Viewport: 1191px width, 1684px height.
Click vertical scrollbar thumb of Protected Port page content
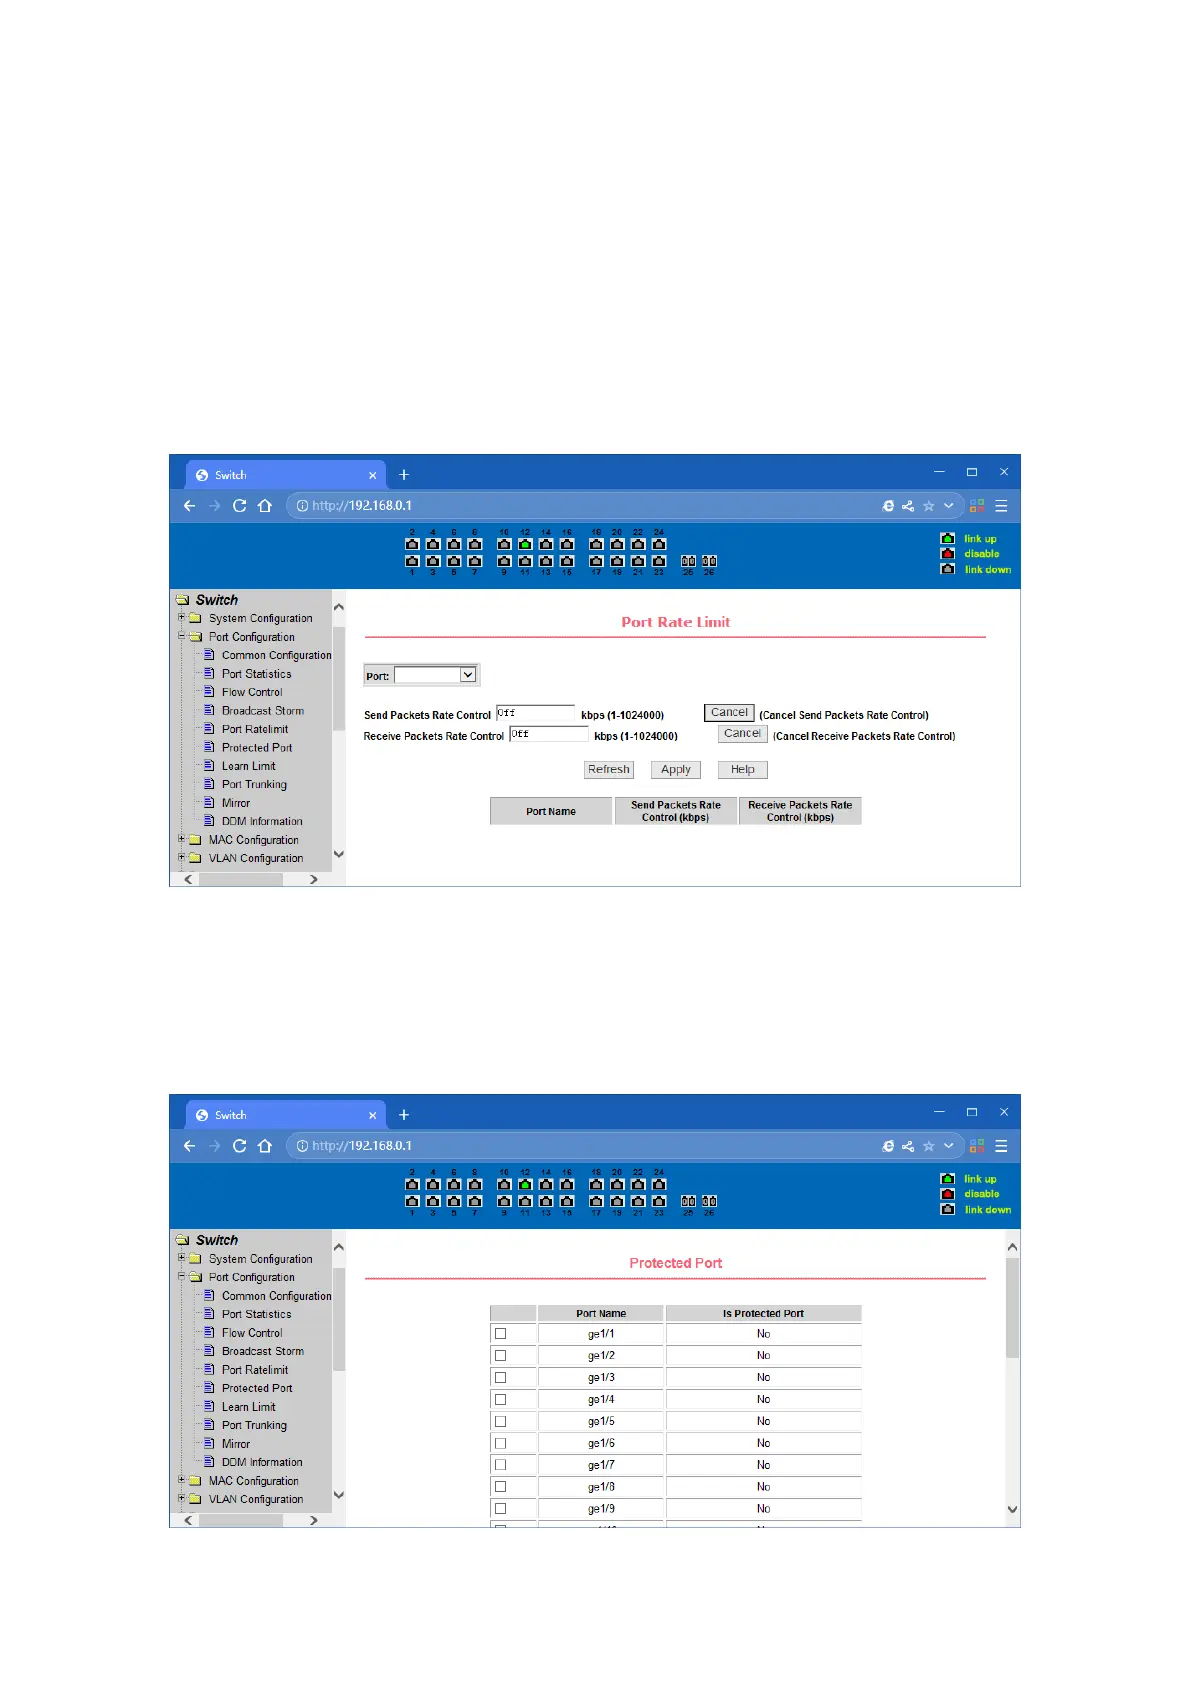(1012, 1308)
